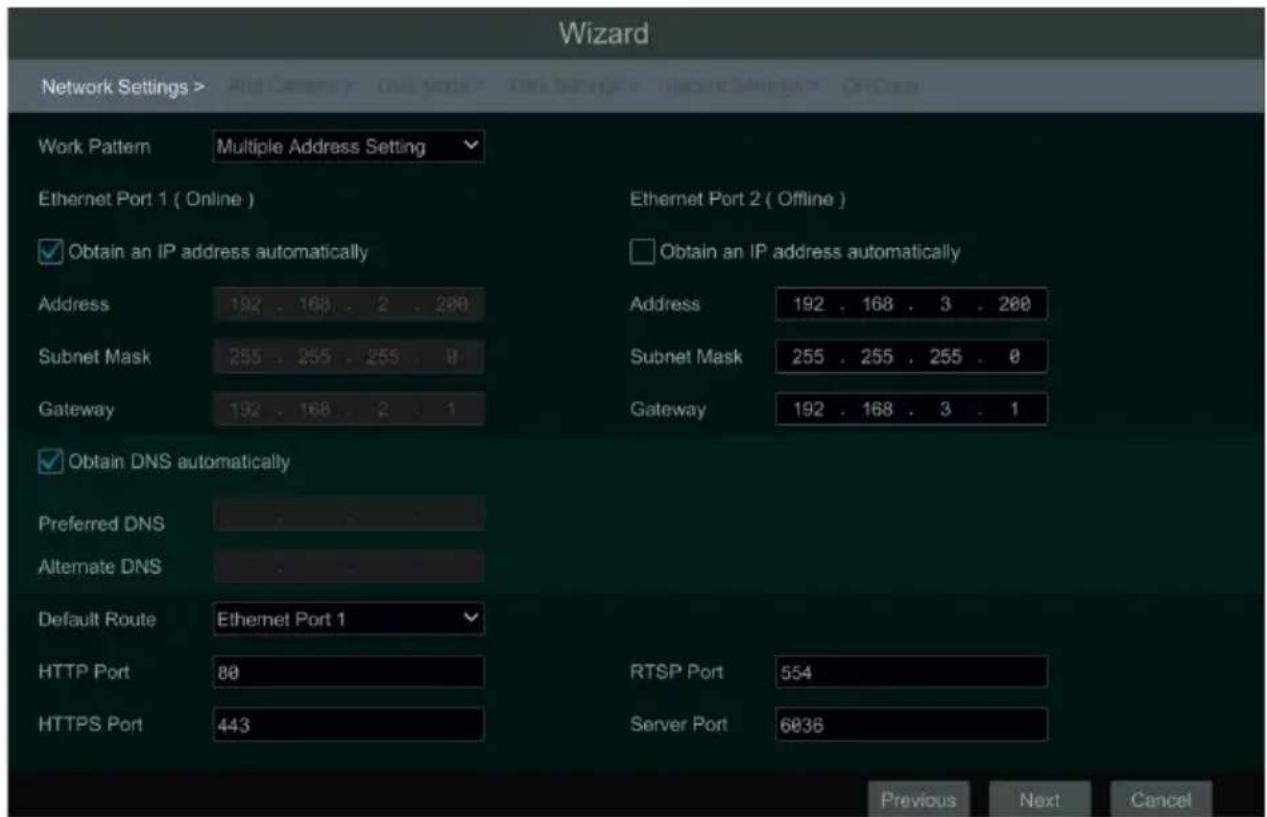Toggle Obtain DNS automatically checkbox
This screenshot has height=817, width=1267.
52,461
